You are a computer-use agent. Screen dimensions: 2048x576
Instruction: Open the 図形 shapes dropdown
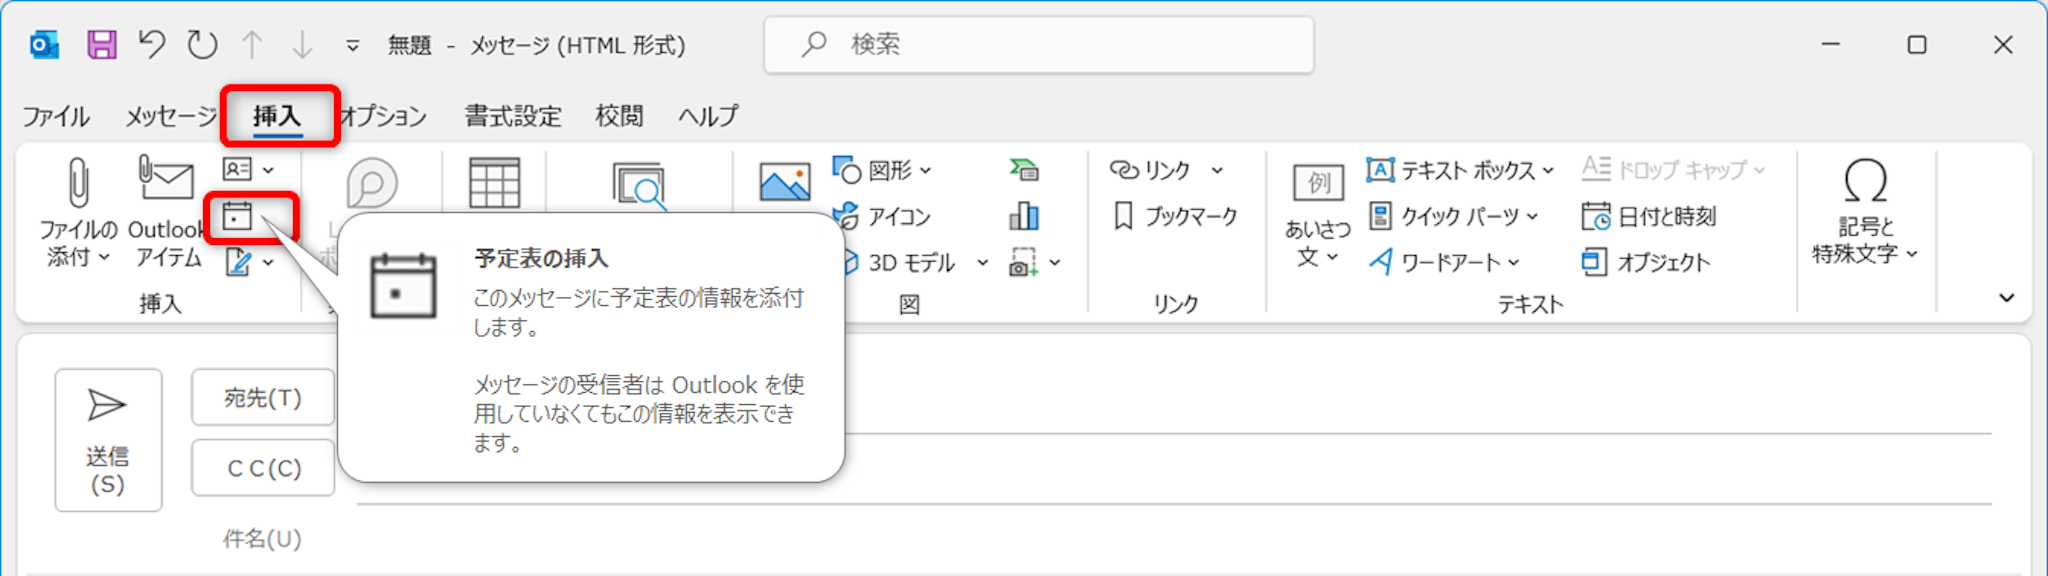coord(884,170)
